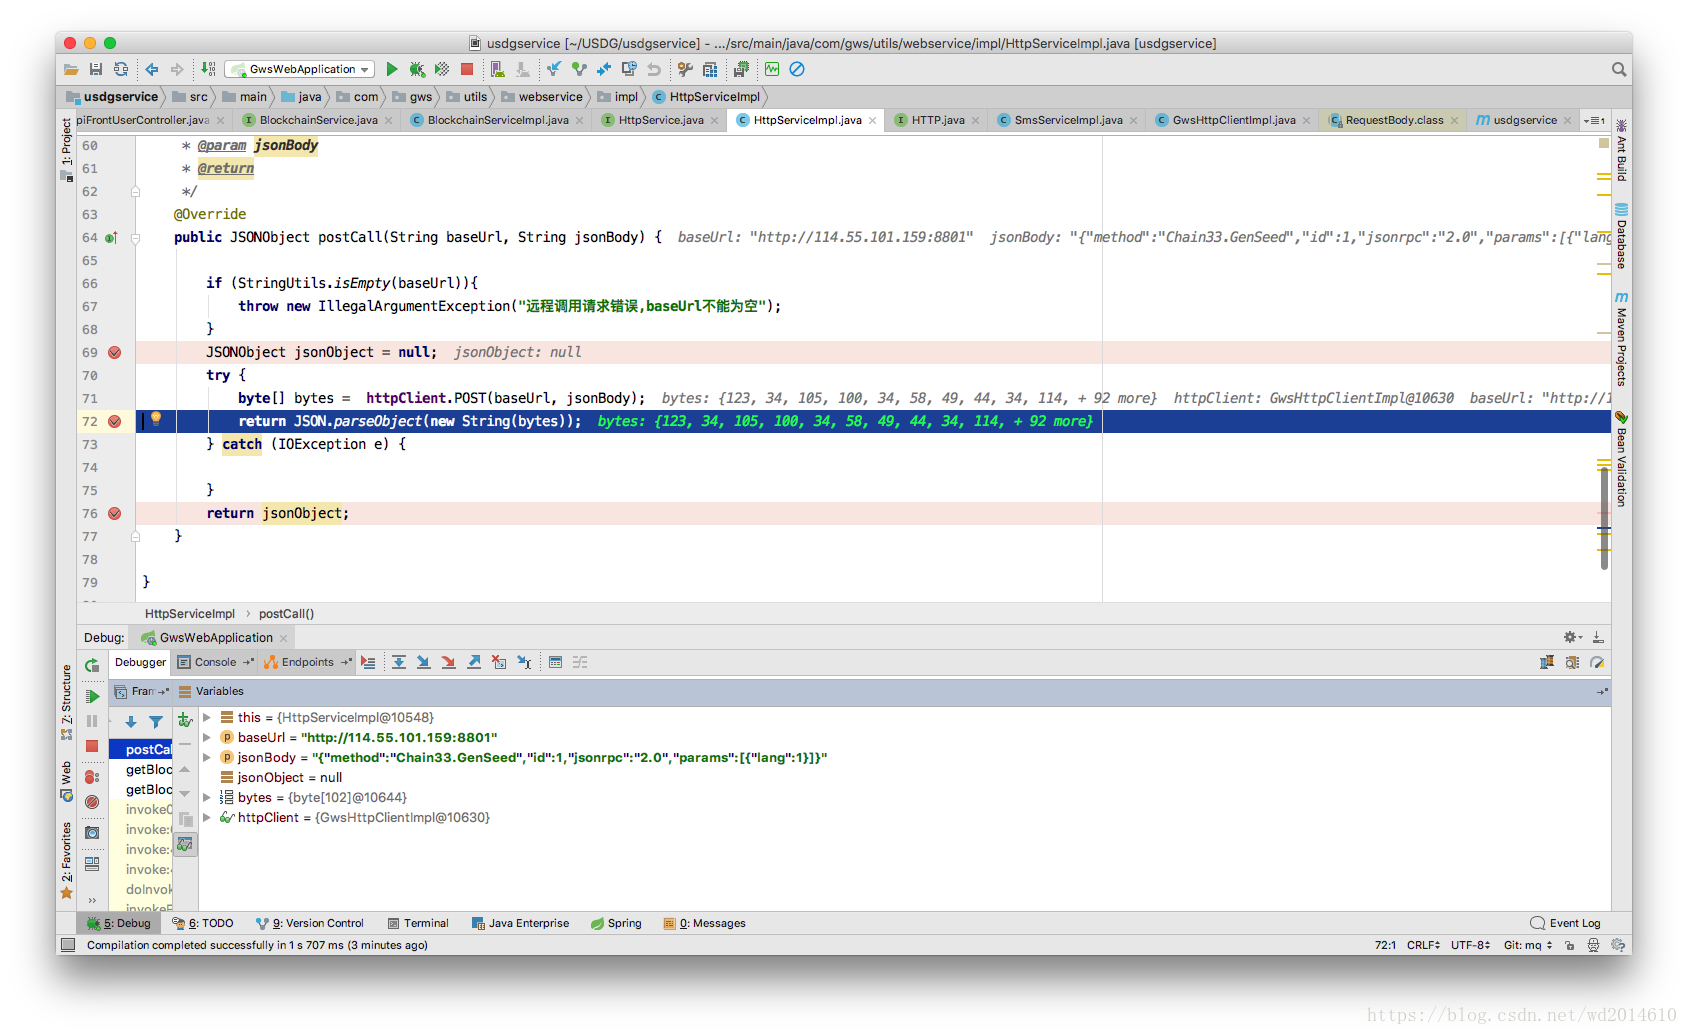
Task: Open Event Log panel
Action: pyautogui.click(x=1565, y=923)
